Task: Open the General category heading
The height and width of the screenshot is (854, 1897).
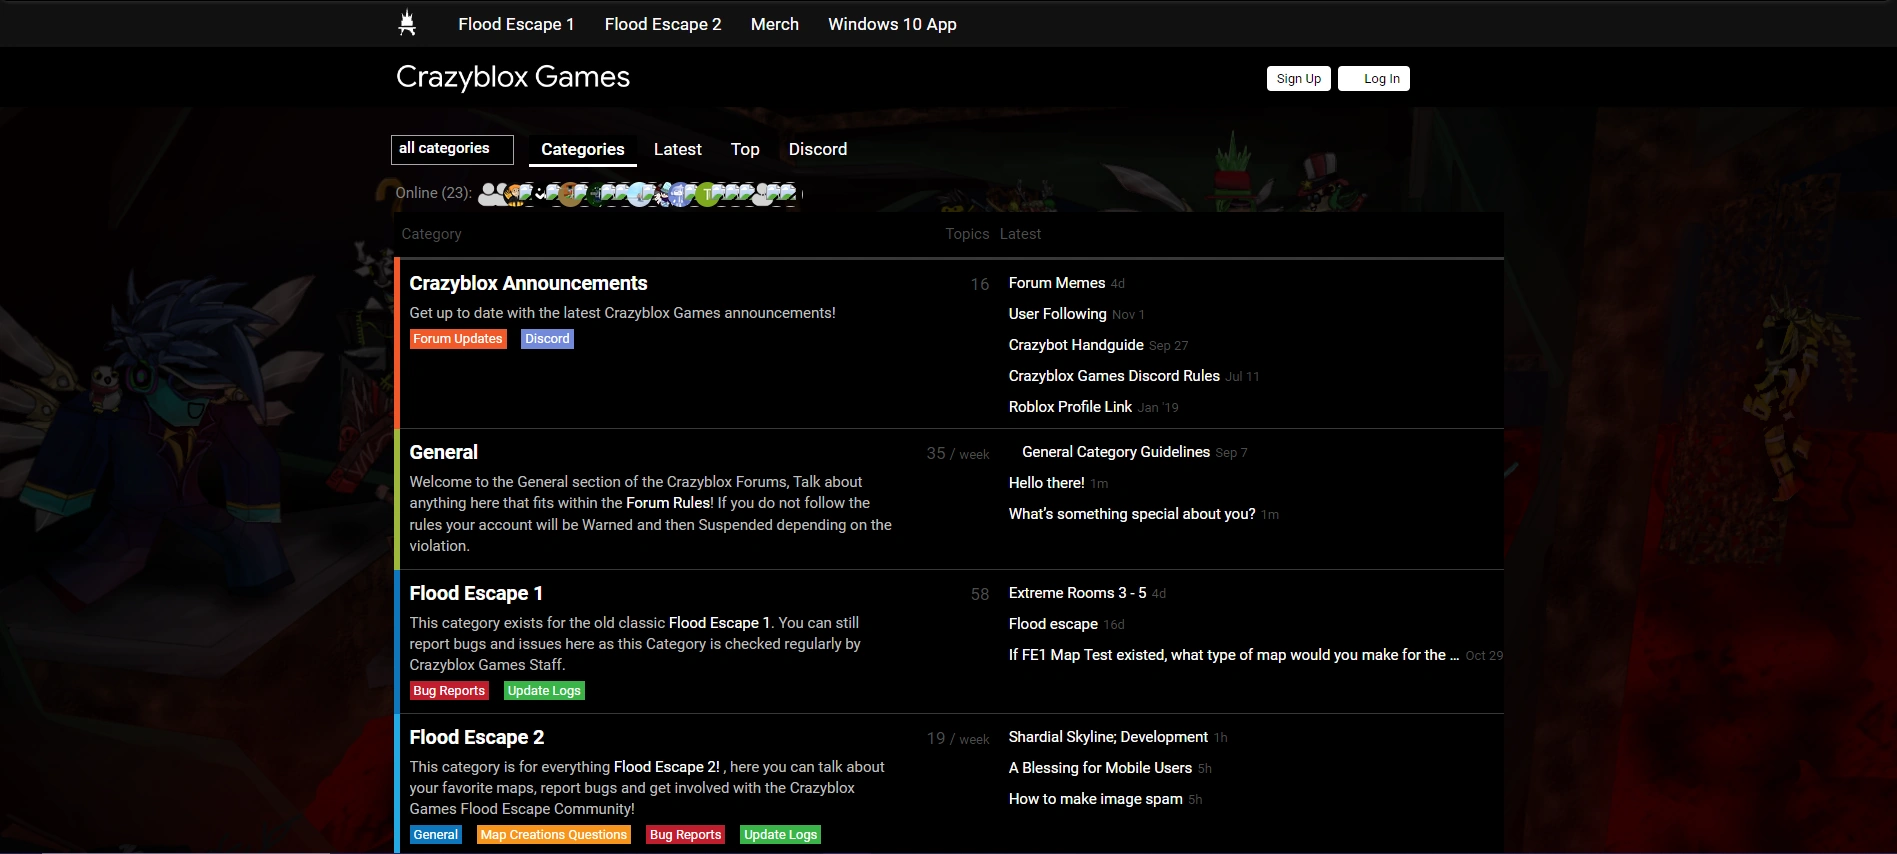Action: pyautogui.click(x=444, y=453)
